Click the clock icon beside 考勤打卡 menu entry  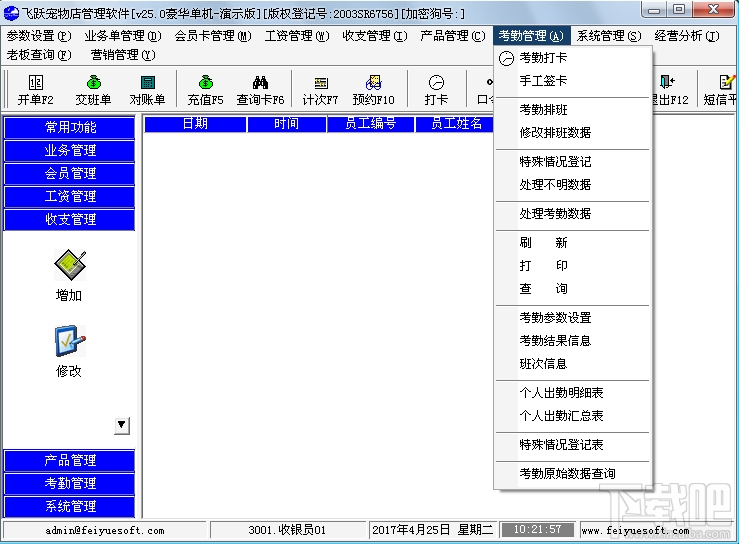pos(507,58)
